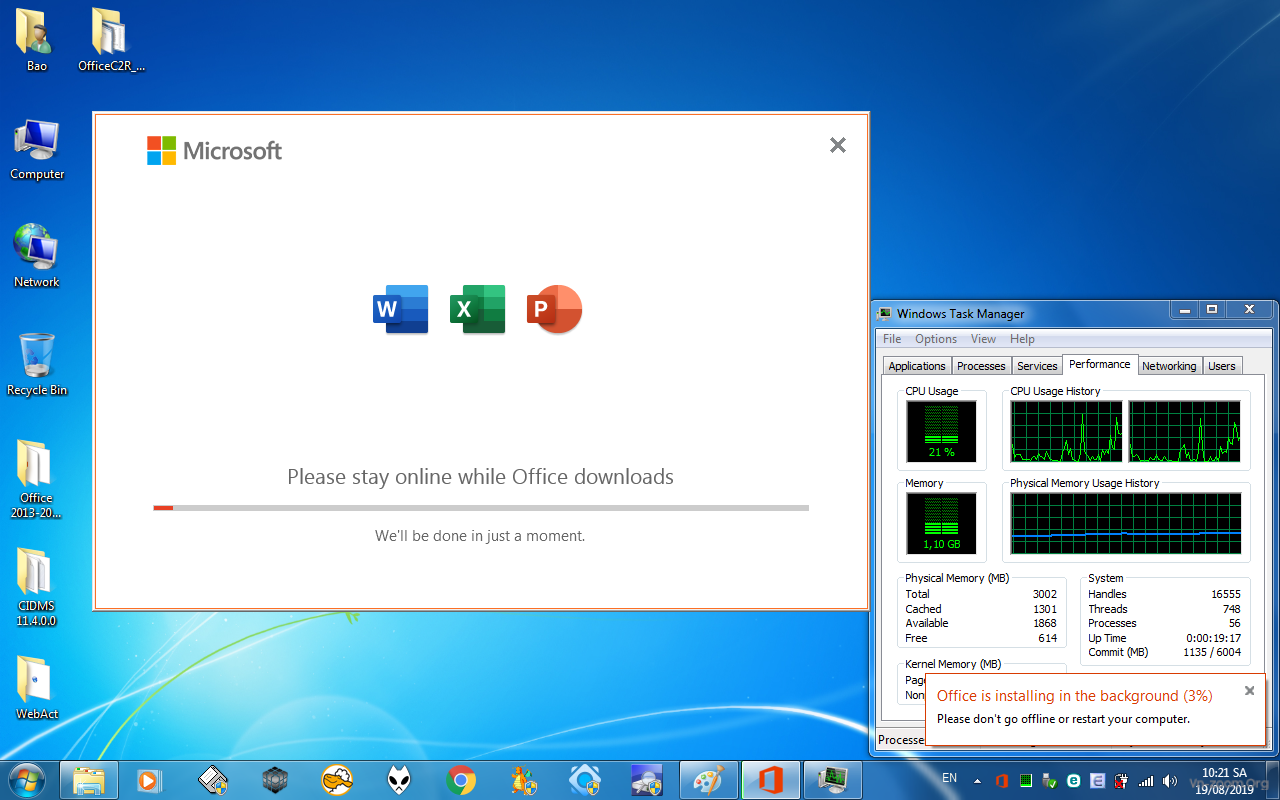The height and width of the screenshot is (800, 1280).
Task: Switch to the Applications tab
Action: (x=917, y=366)
